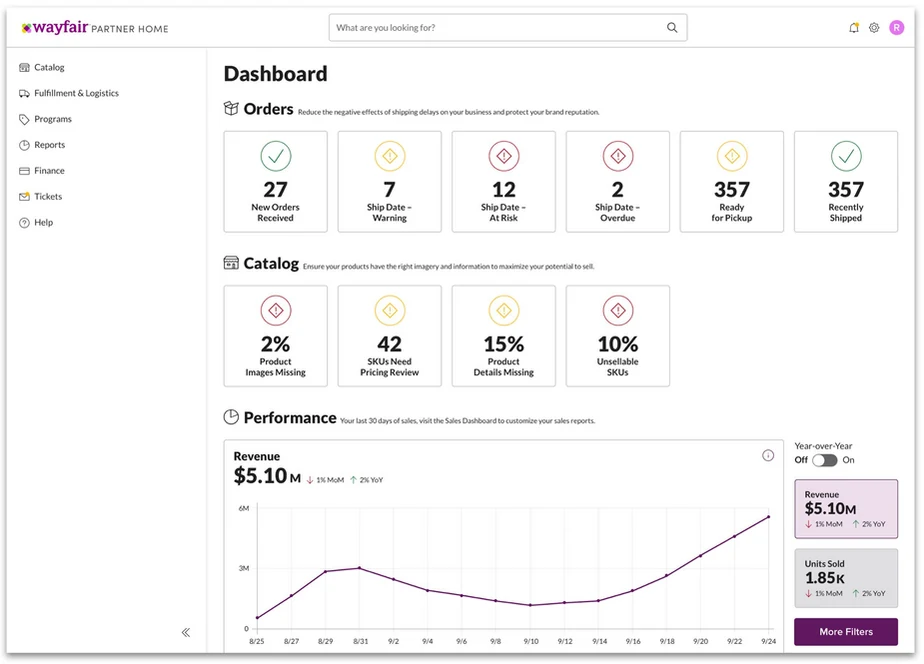Click check icon on Recently Shipped

click(846, 156)
